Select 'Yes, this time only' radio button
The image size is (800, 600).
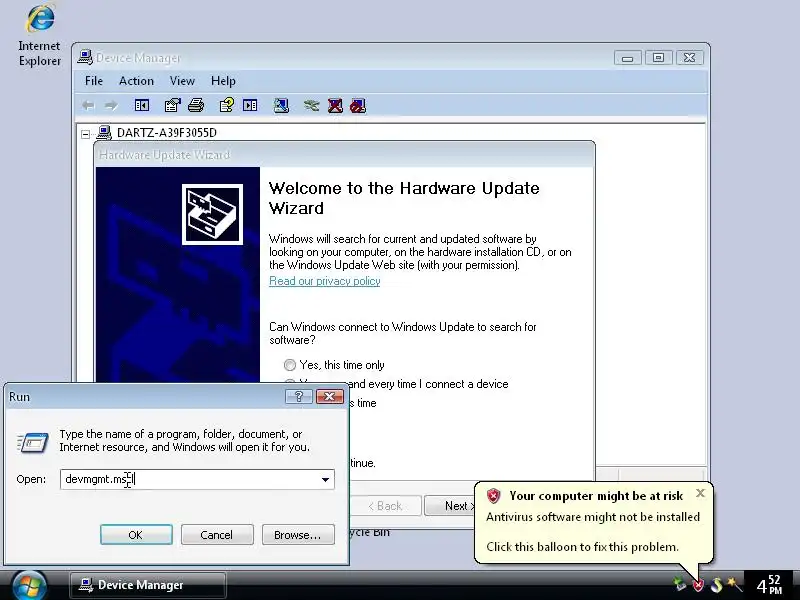click(x=290, y=365)
